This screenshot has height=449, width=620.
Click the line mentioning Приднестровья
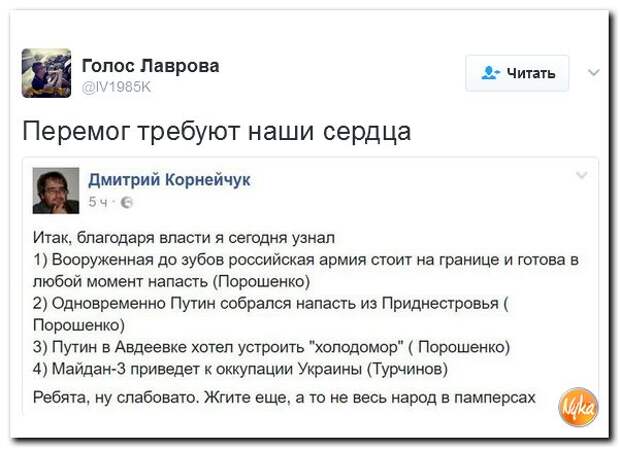(270, 304)
